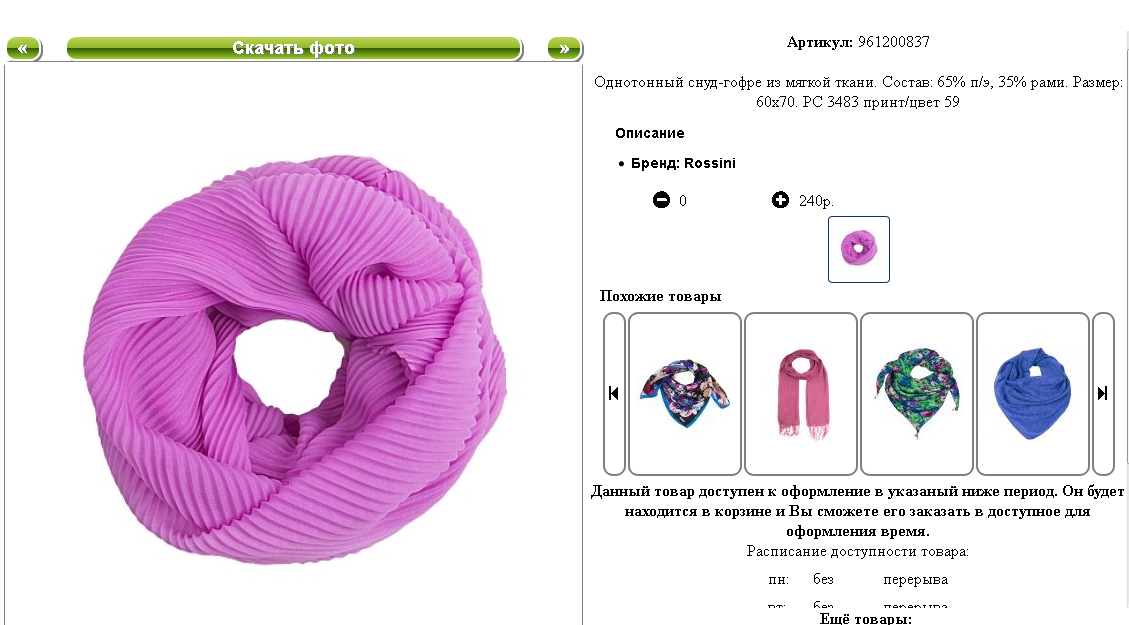This screenshot has width=1129, height=625.
Task: Go to previous product with « button
Action: point(23,48)
